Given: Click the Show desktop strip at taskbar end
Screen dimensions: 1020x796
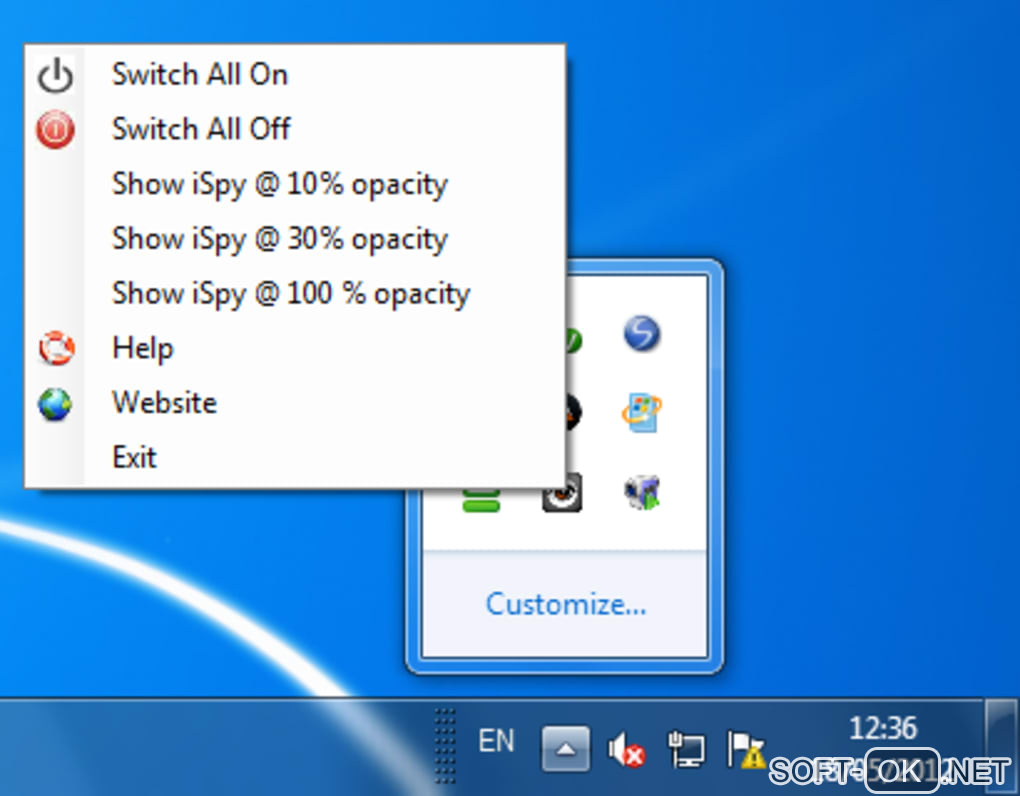Looking at the screenshot, I should click(1002, 747).
